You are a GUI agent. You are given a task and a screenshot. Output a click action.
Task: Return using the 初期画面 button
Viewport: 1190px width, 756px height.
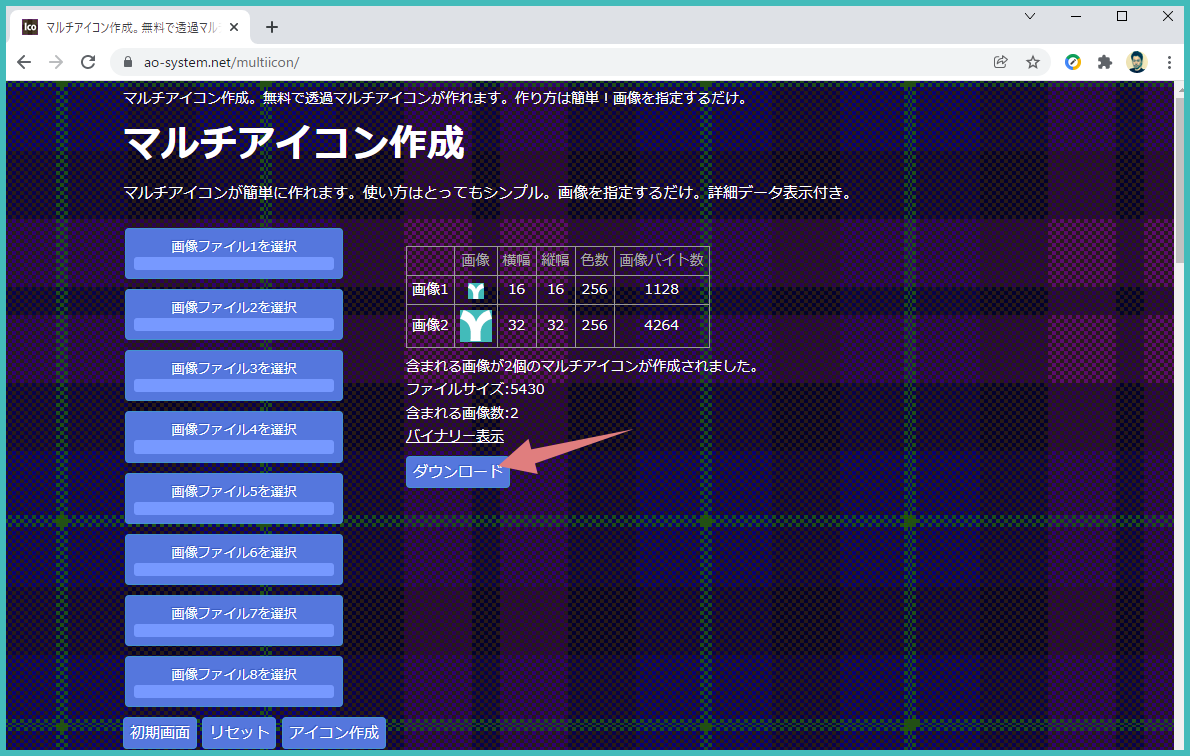[159, 732]
